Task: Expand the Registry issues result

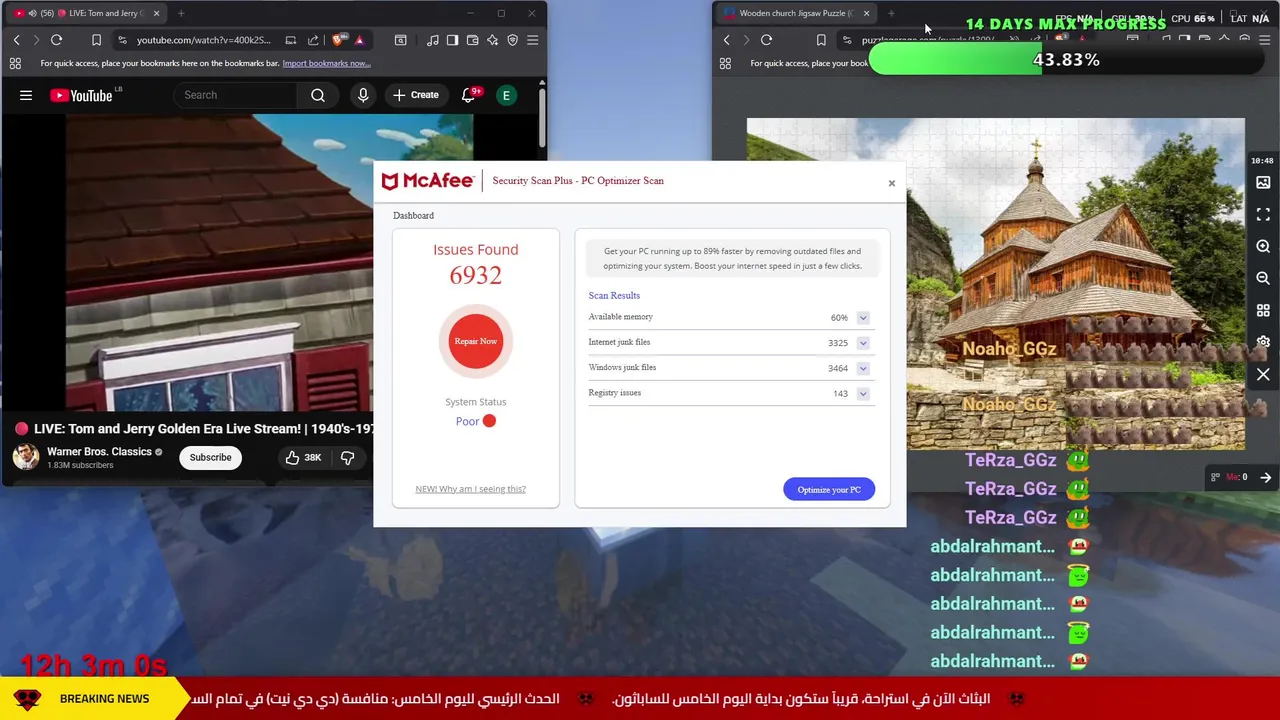Action: point(863,394)
